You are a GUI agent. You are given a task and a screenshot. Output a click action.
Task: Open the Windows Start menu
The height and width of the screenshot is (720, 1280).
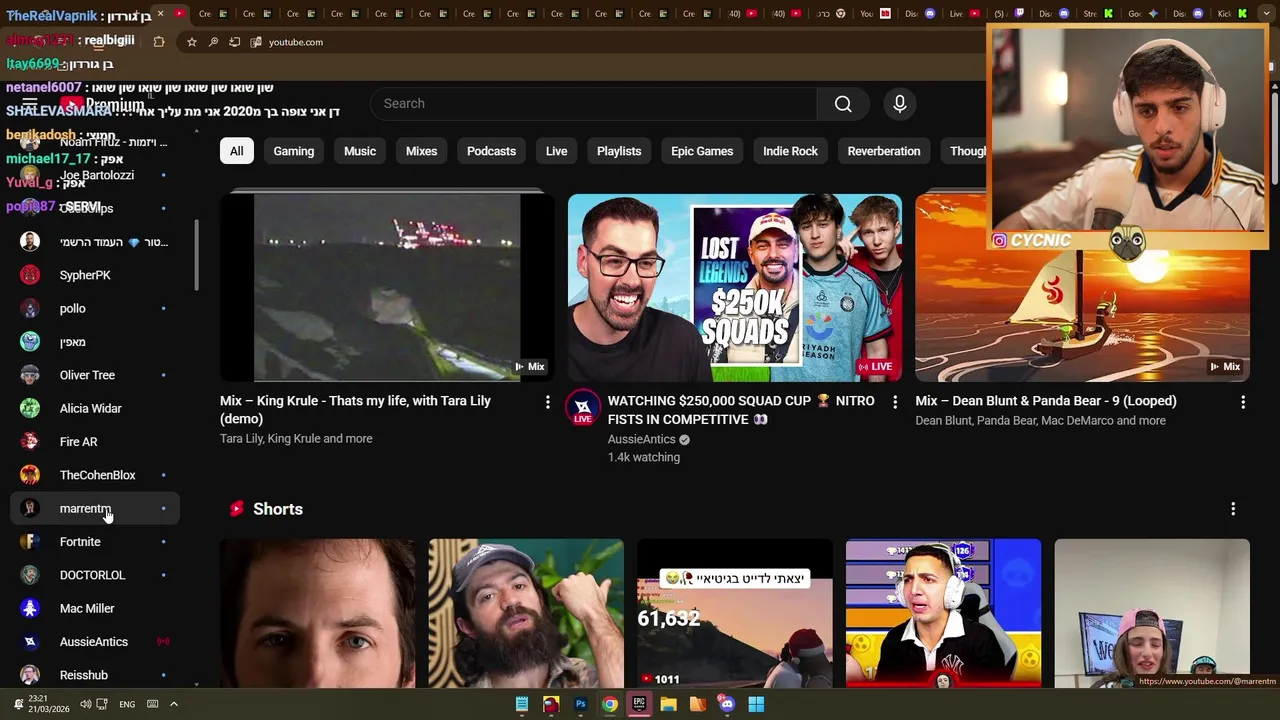(x=756, y=704)
